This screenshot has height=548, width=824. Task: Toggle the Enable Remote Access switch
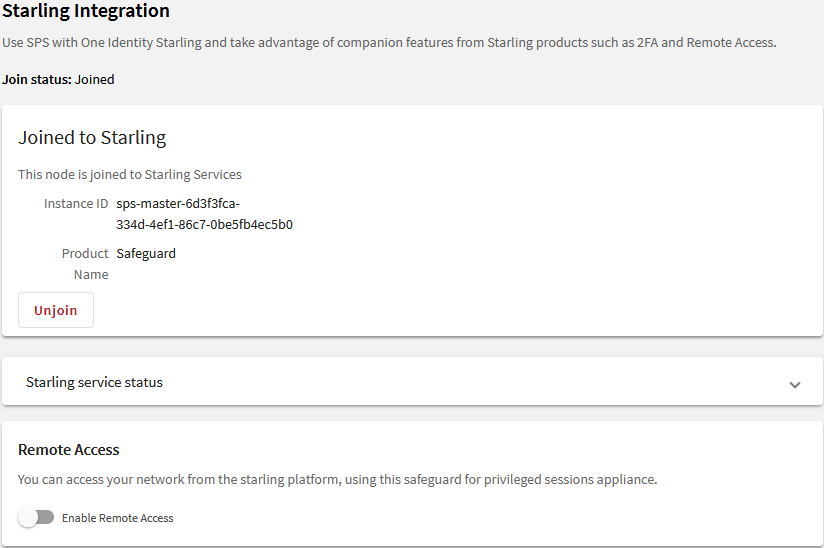click(36, 518)
